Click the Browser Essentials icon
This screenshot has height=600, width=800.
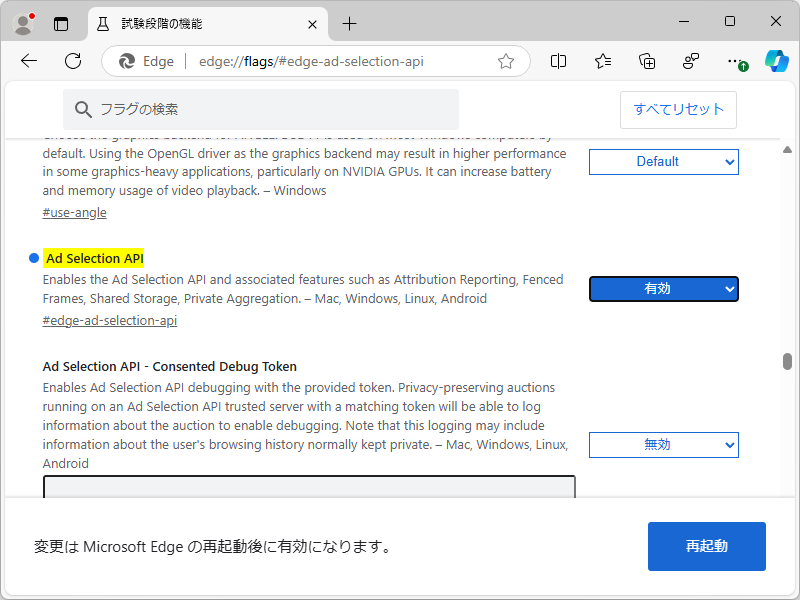point(690,61)
